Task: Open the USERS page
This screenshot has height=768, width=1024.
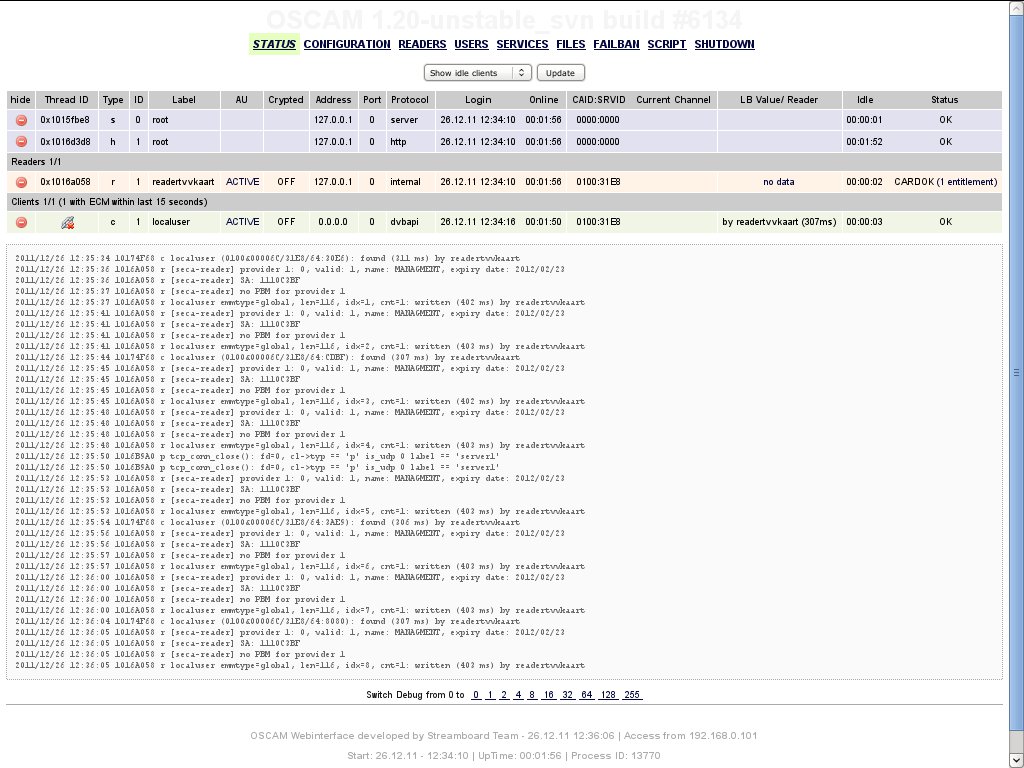Action: click(472, 44)
